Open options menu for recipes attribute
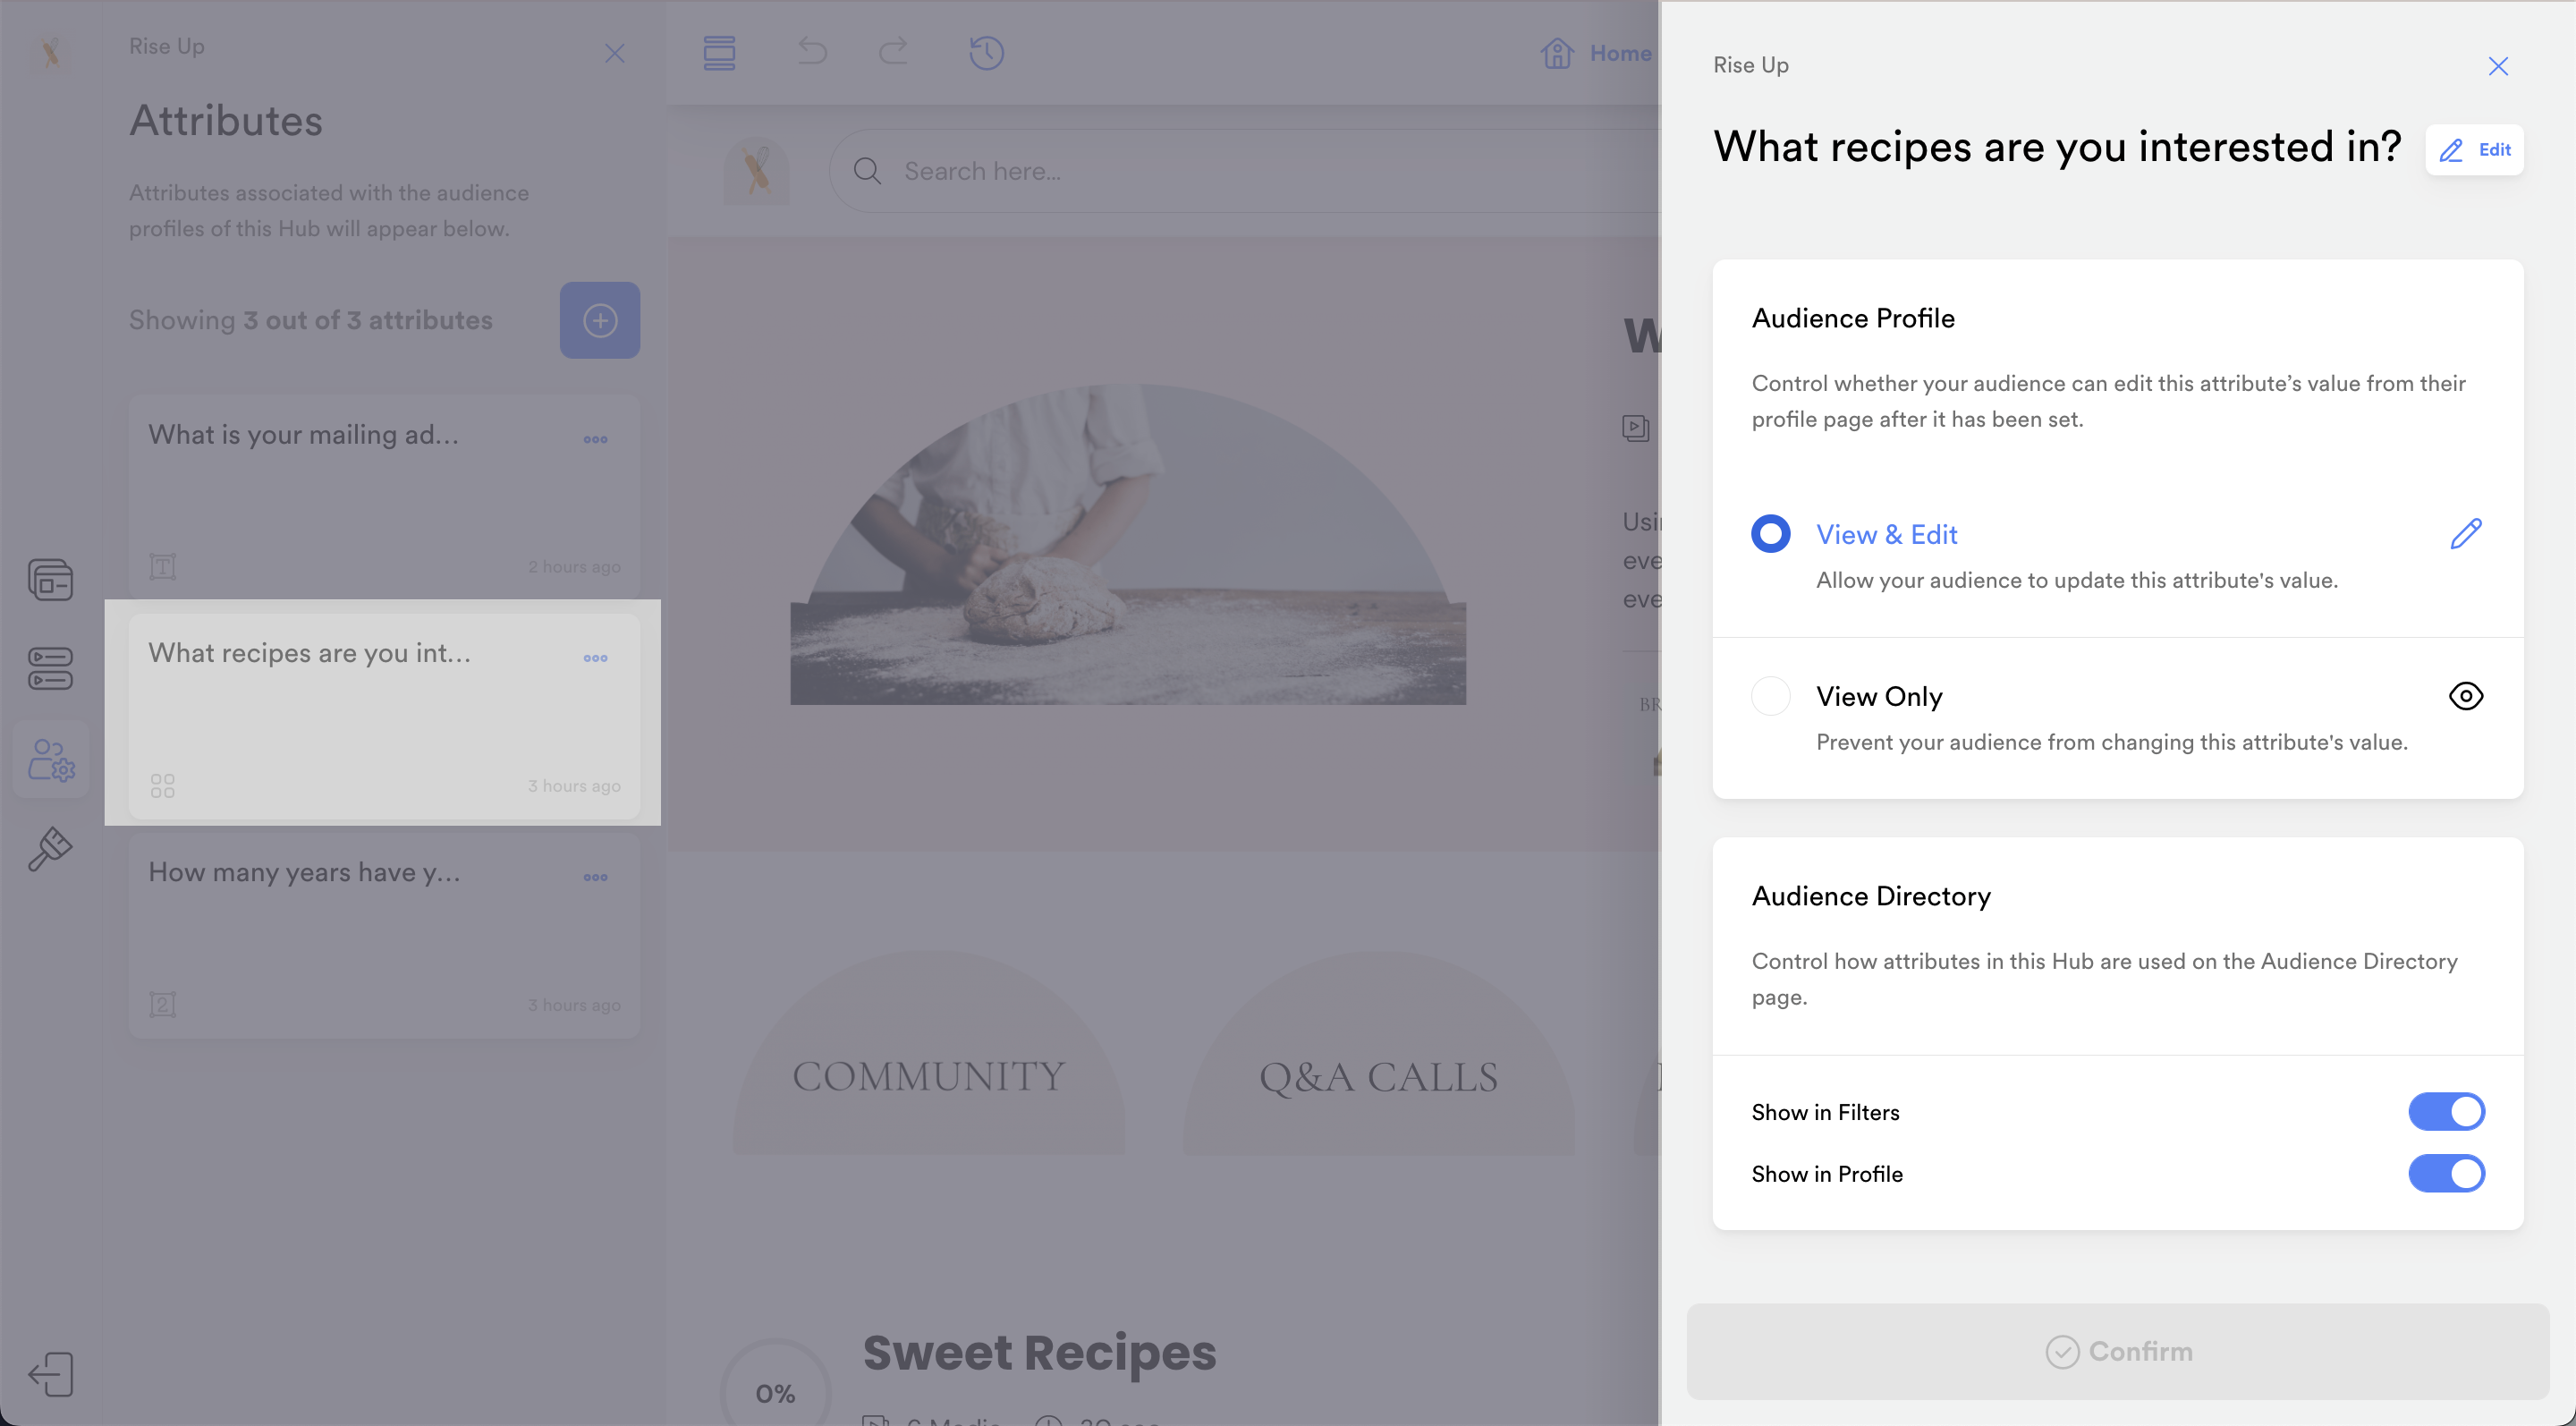 [595, 658]
